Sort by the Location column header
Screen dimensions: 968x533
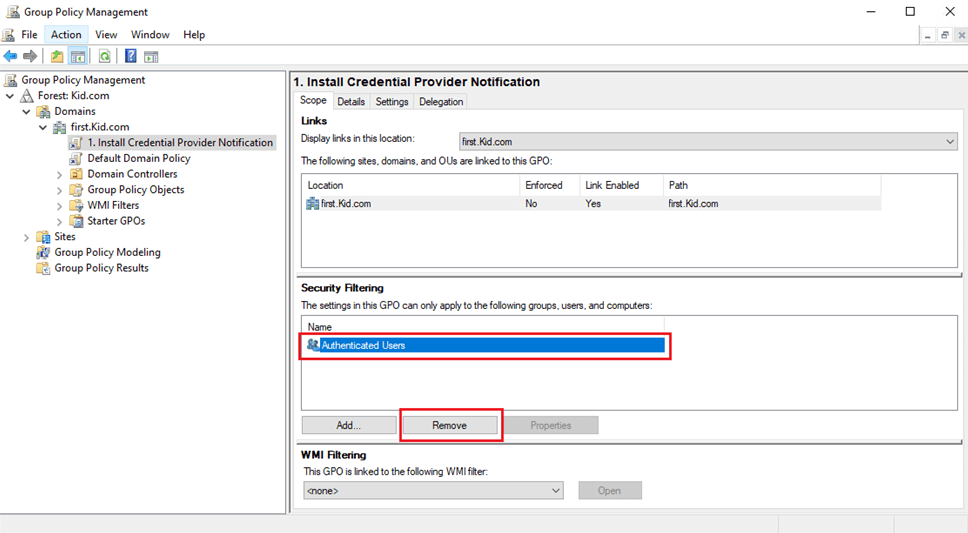[411, 185]
